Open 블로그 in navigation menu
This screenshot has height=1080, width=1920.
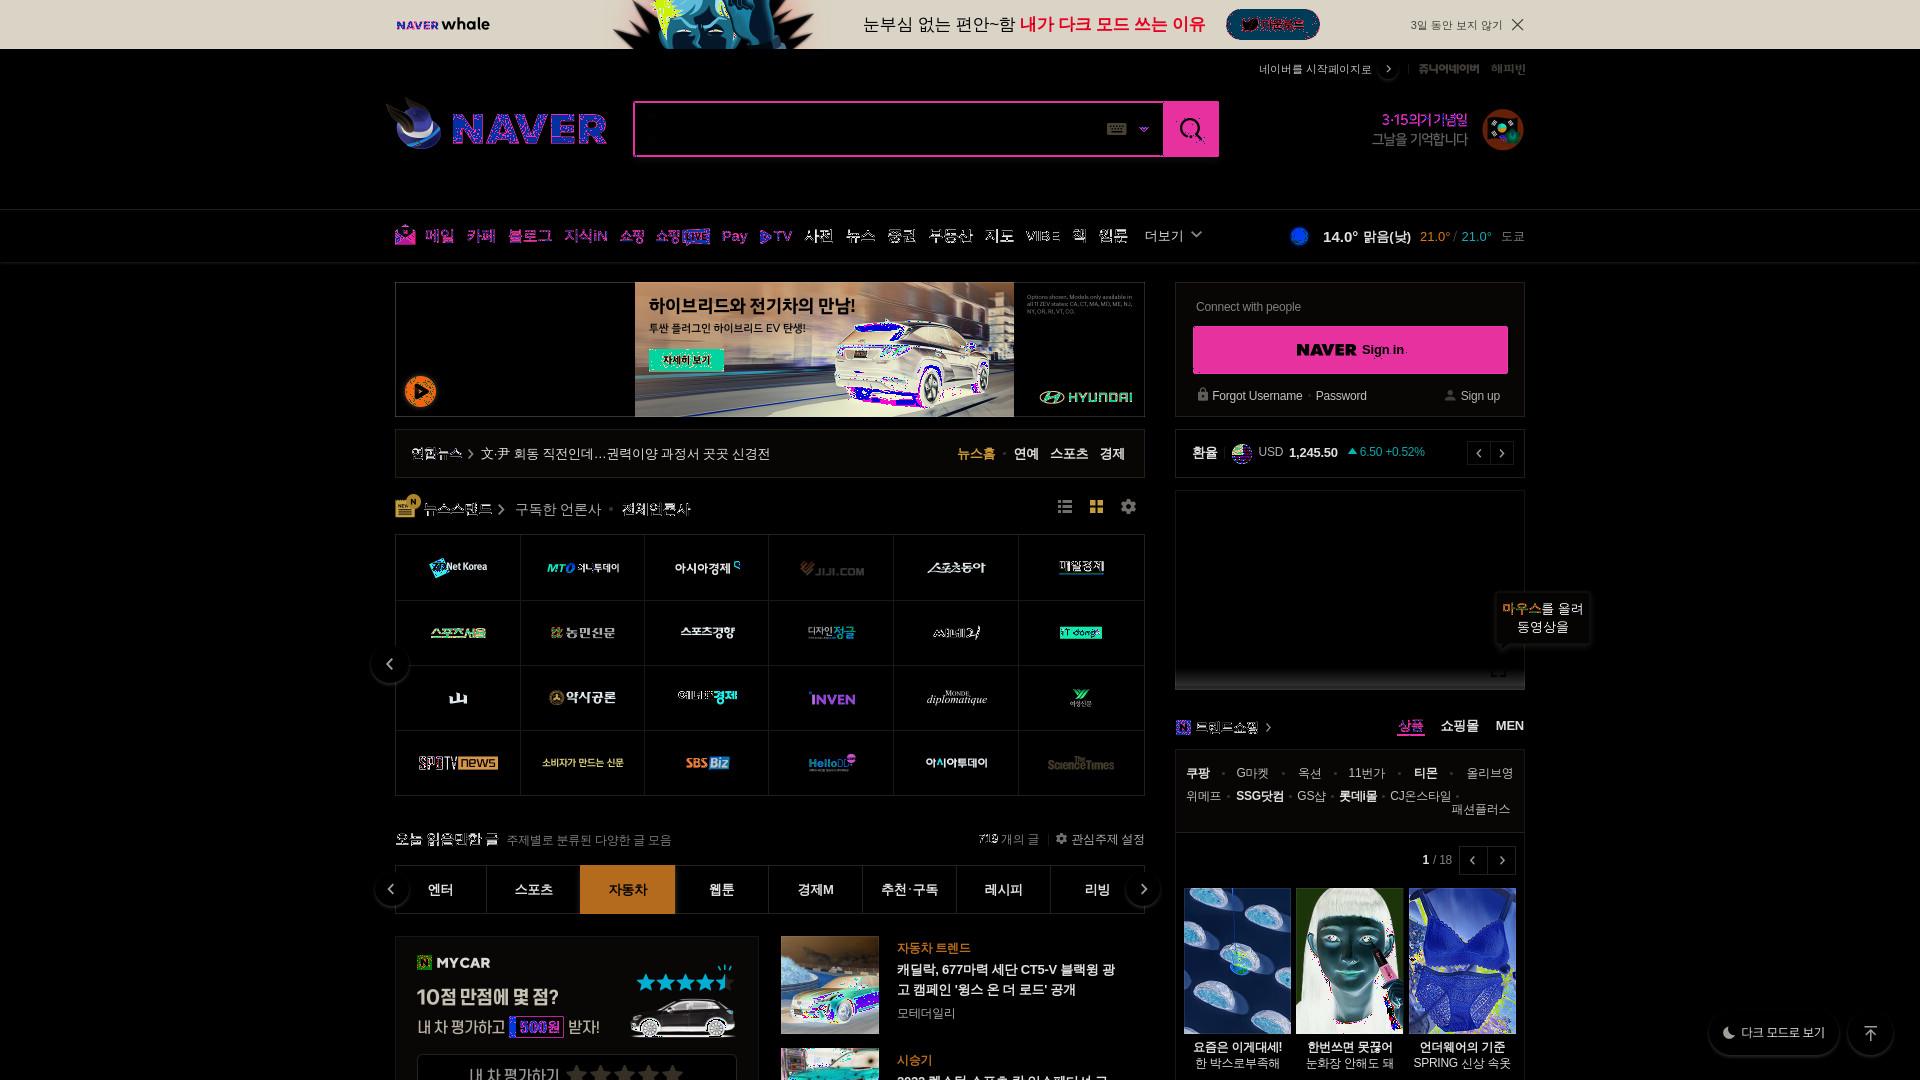coord(529,236)
